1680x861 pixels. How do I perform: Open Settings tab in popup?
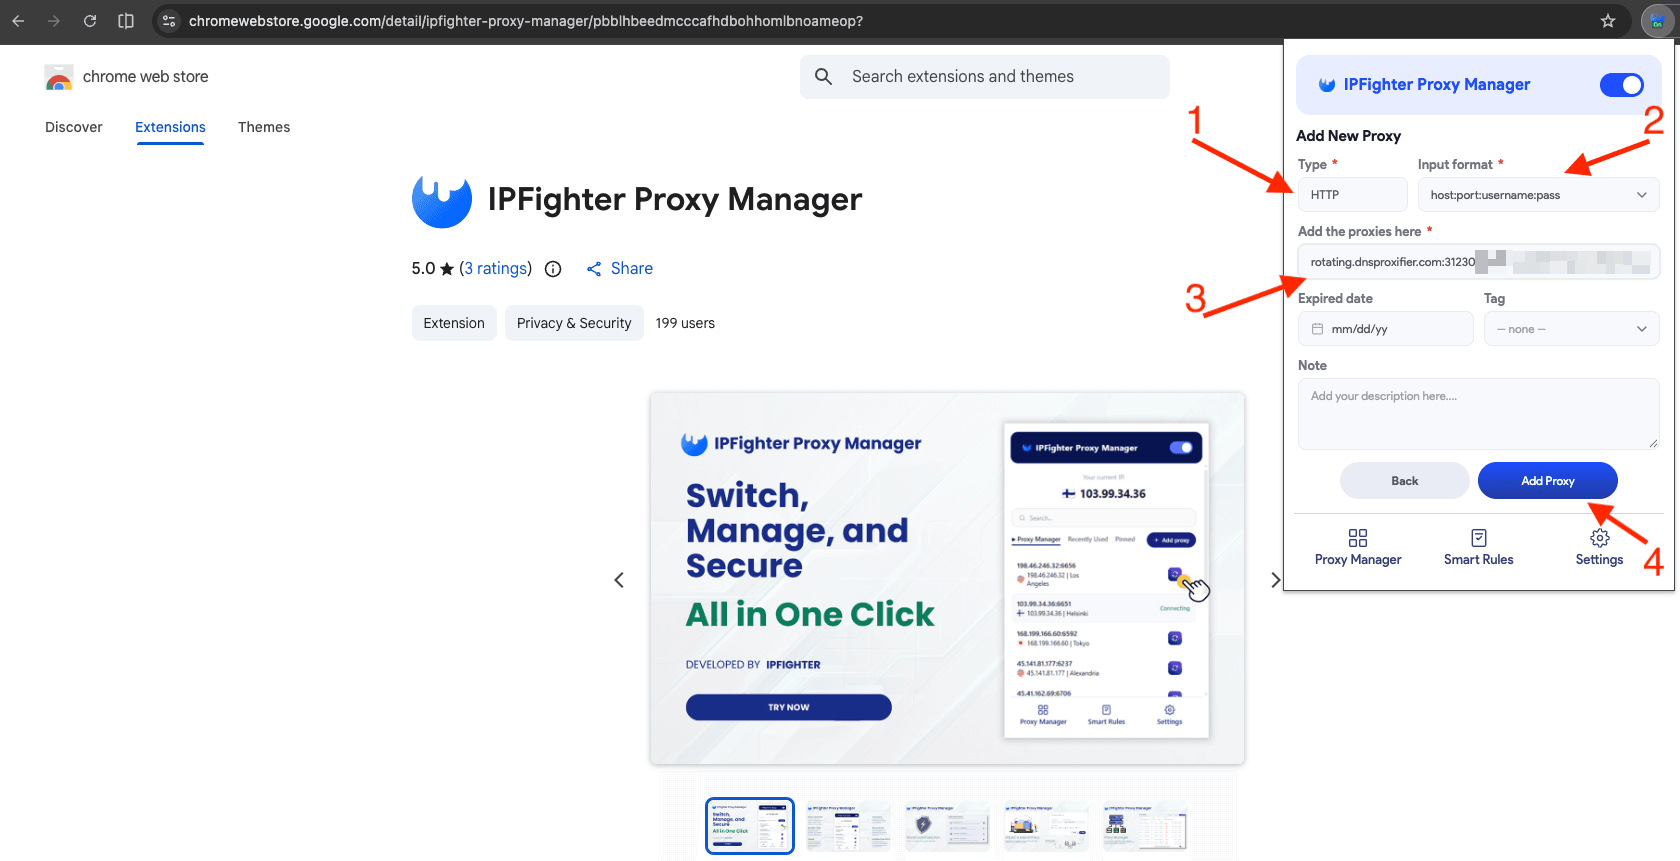click(x=1599, y=548)
